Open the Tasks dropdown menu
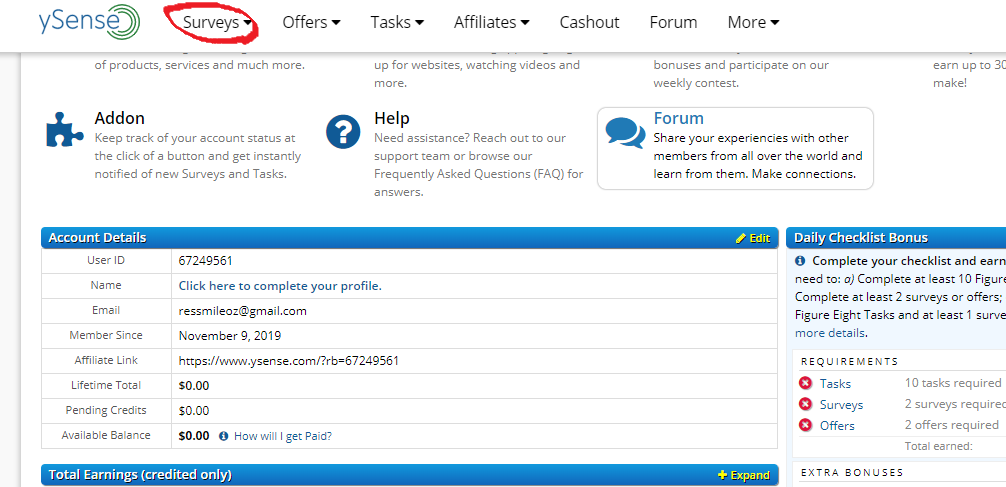Viewport: 1006px width, 487px height. click(397, 22)
